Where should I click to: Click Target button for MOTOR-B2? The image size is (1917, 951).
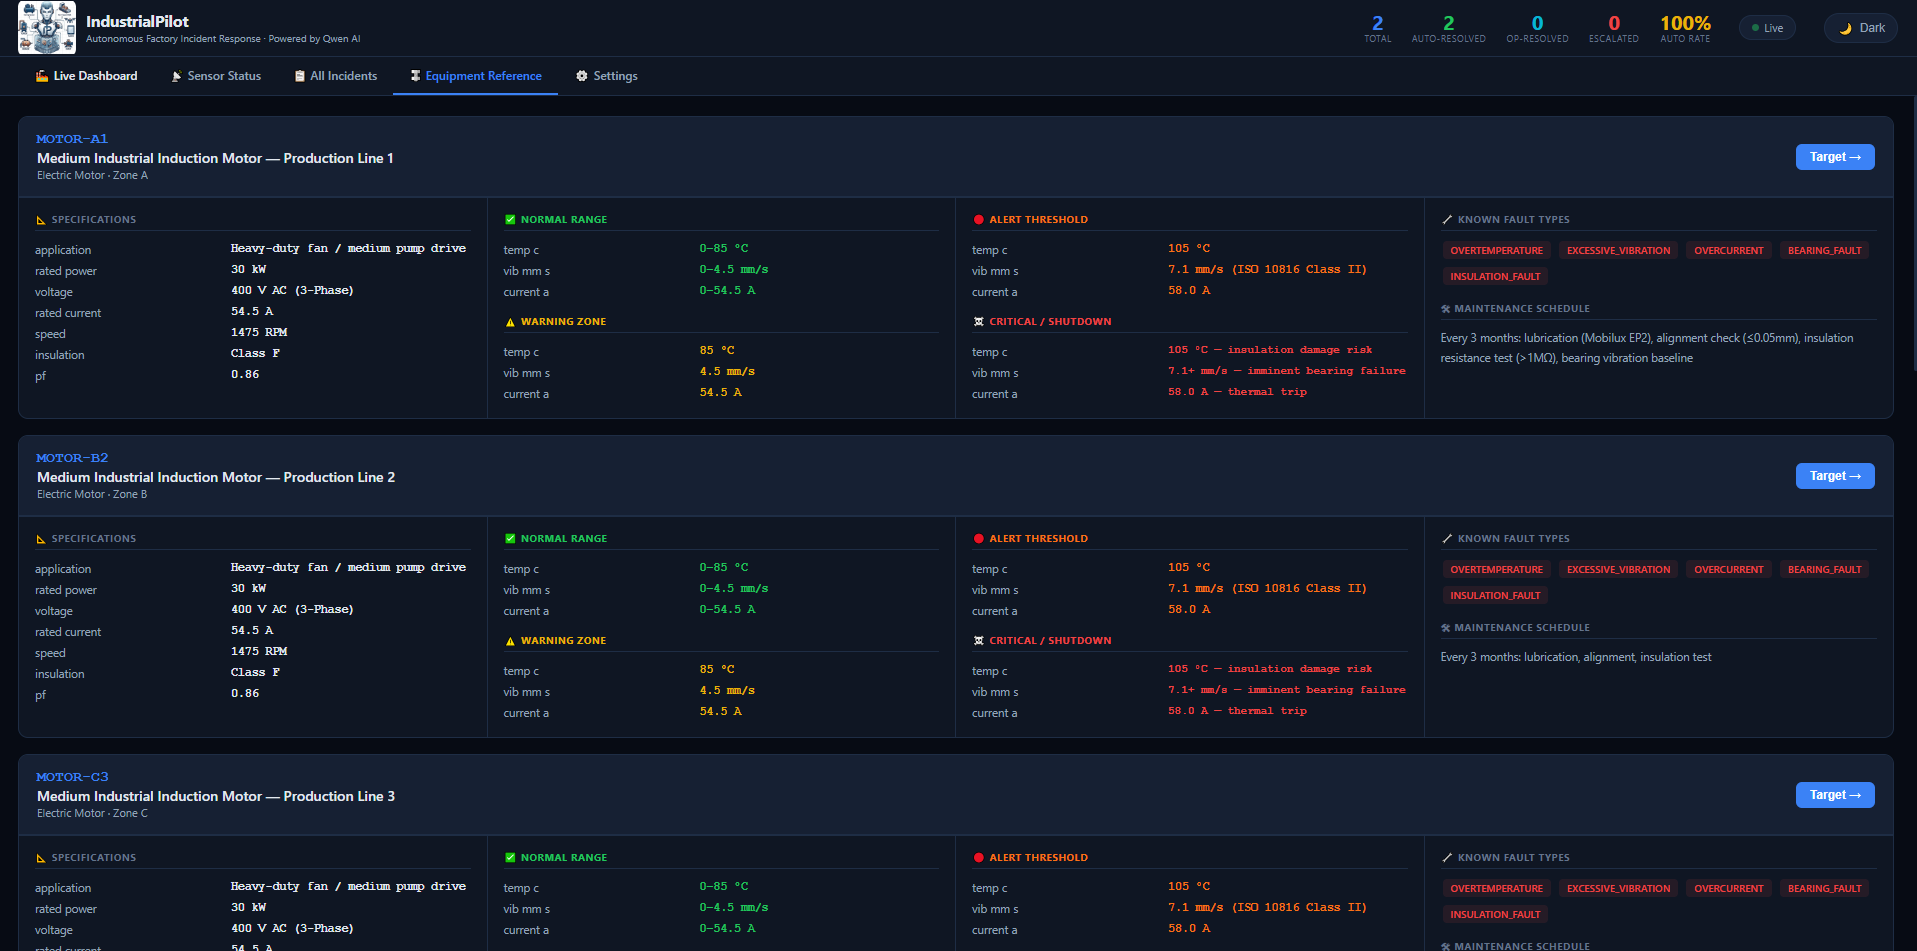pyautogui.click(x=1835, y=476)
